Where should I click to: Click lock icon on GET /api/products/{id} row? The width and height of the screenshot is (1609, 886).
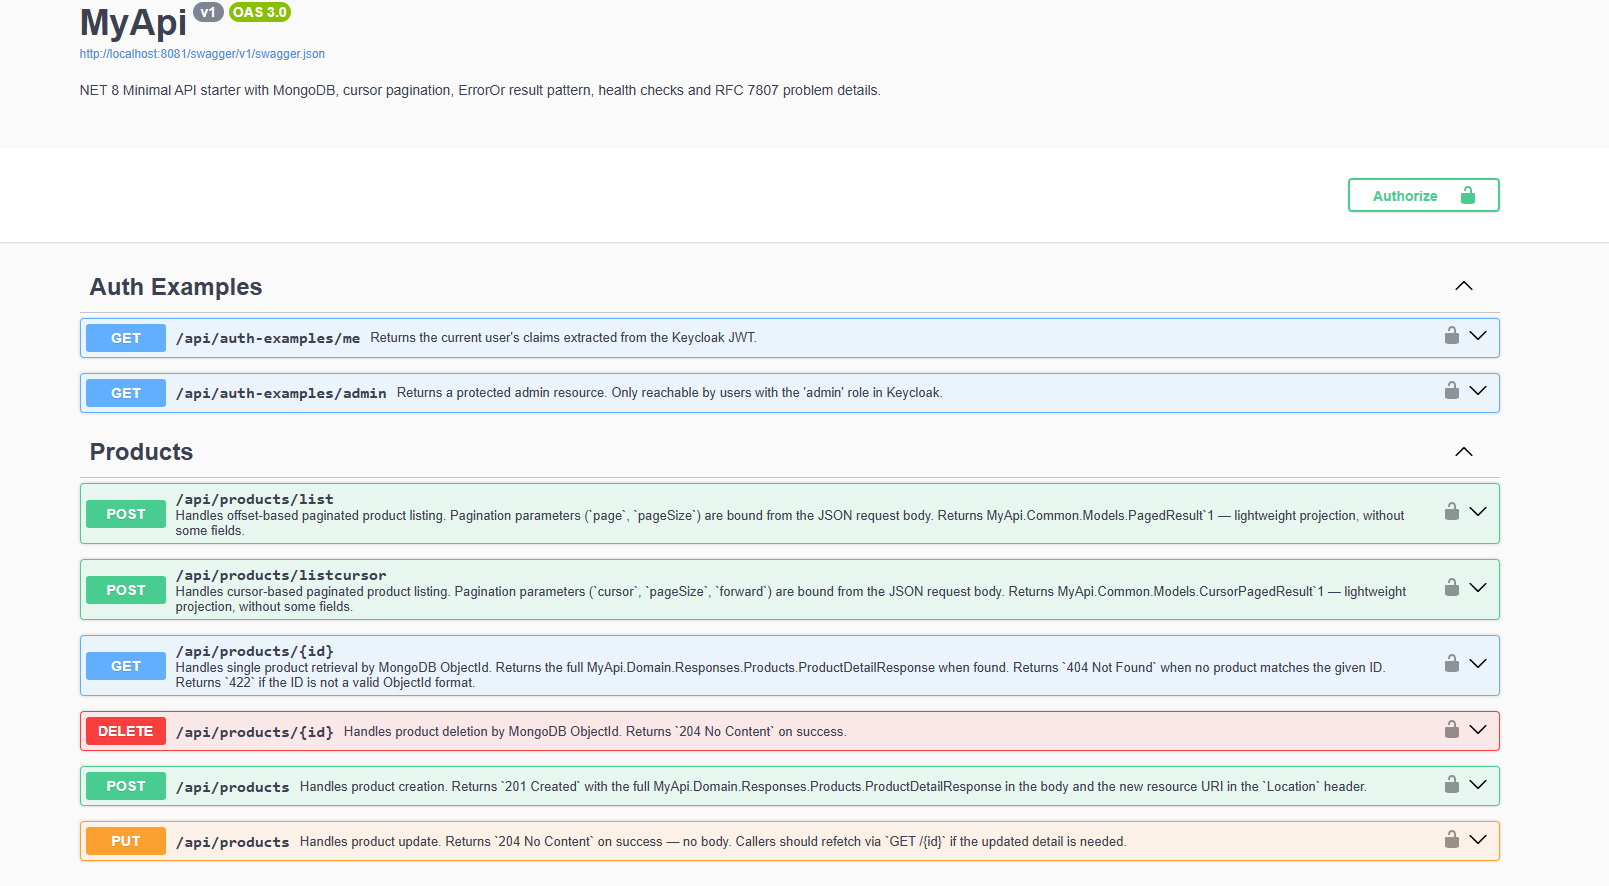pos(1451,664)
